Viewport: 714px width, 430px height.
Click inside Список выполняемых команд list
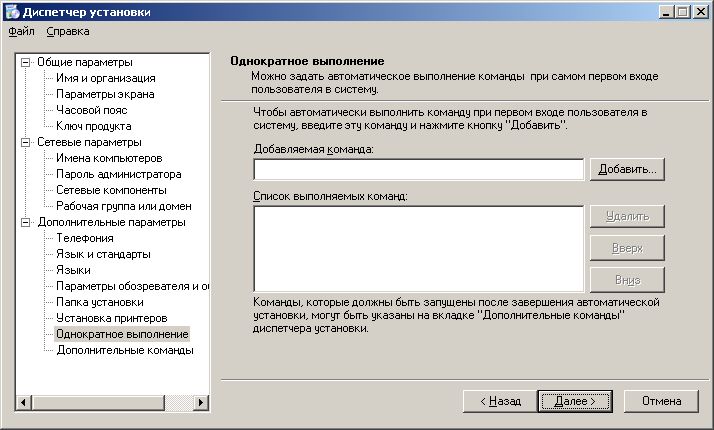(418, 247)
